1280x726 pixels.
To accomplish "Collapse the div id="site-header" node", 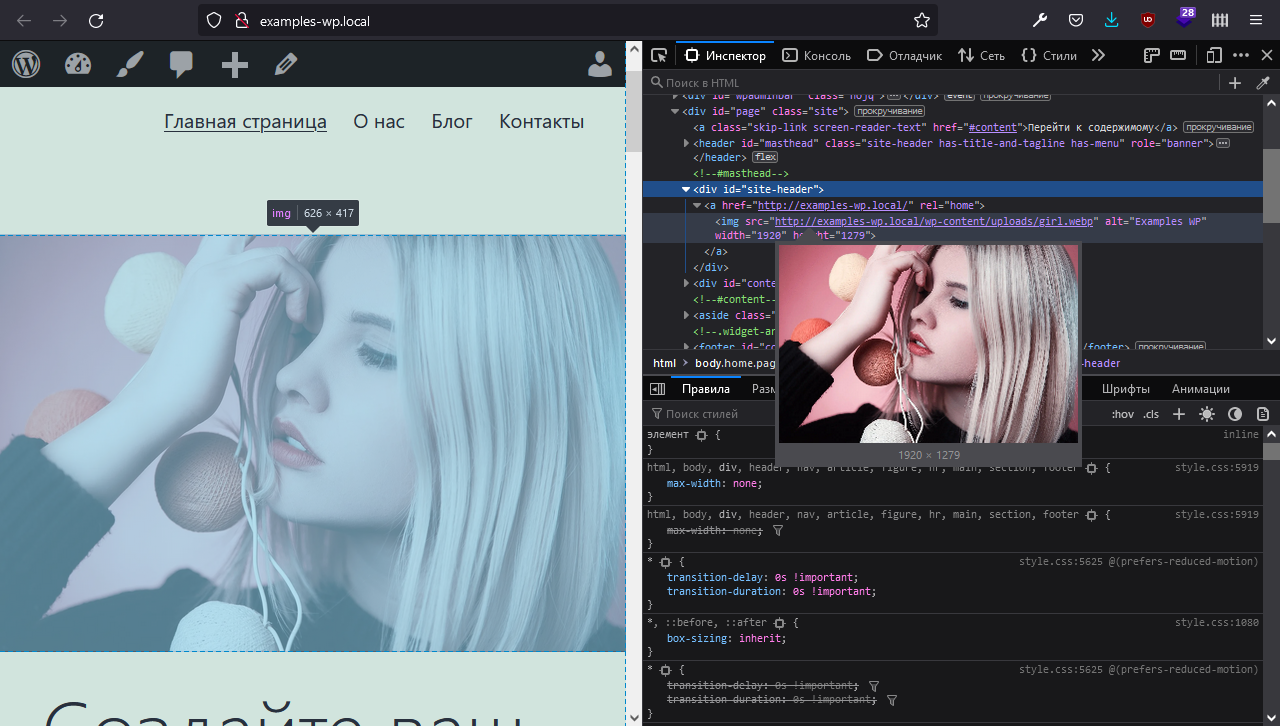I will [686, 189].
